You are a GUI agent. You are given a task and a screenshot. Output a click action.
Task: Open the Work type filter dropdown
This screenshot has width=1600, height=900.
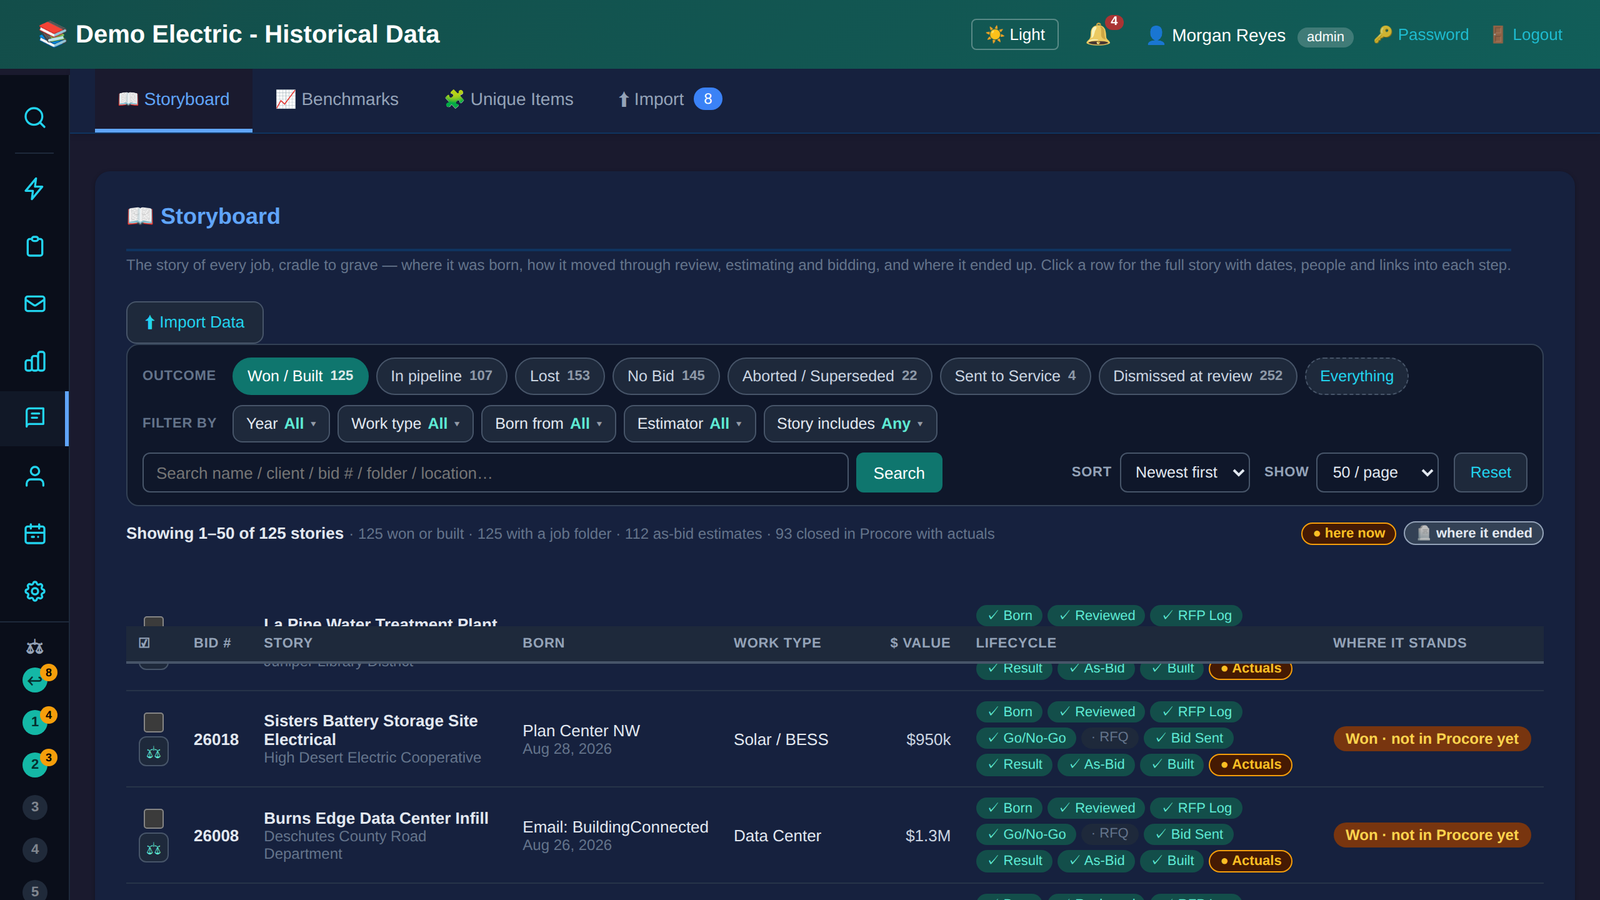click(405, 424)
